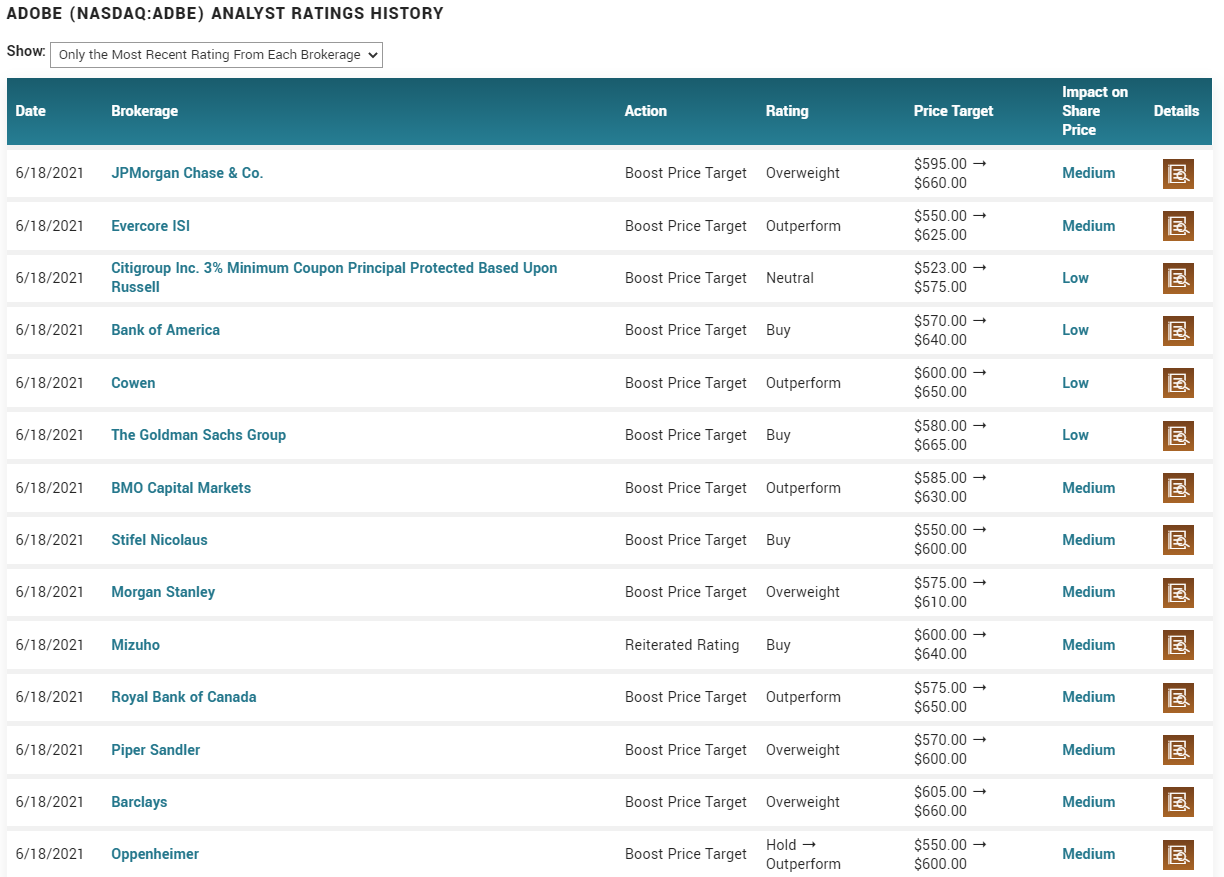Open the Piper Sandler brokerage link
Image resolution: width=1224 pixels, height=877 pixels.
155,750
